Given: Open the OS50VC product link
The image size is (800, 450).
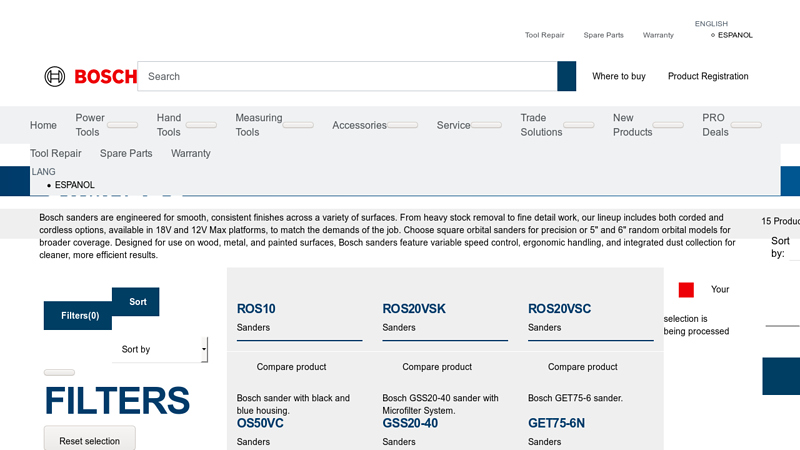Looking at the screenshot, I should [261, 423].
